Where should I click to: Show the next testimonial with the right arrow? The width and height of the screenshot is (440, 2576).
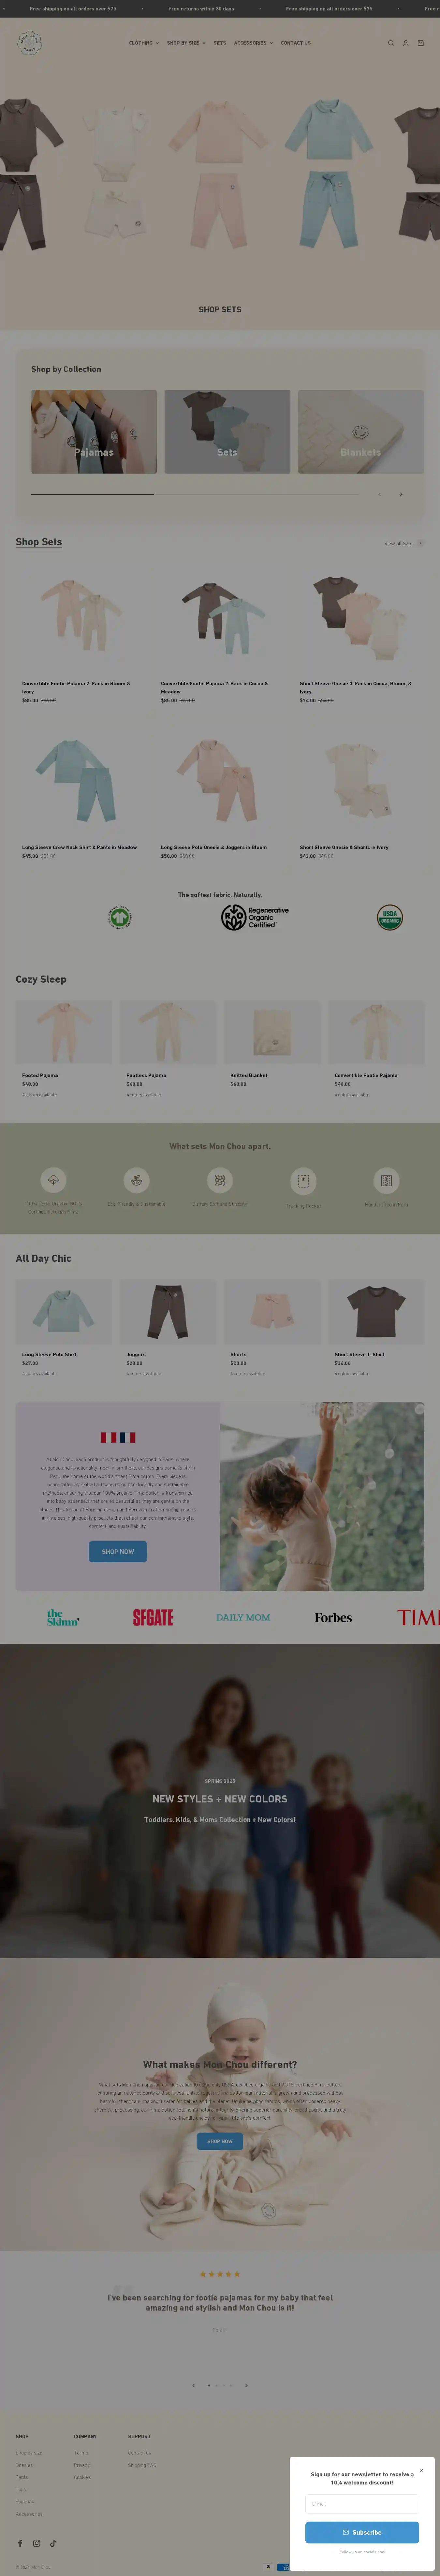pos(246,2385)
